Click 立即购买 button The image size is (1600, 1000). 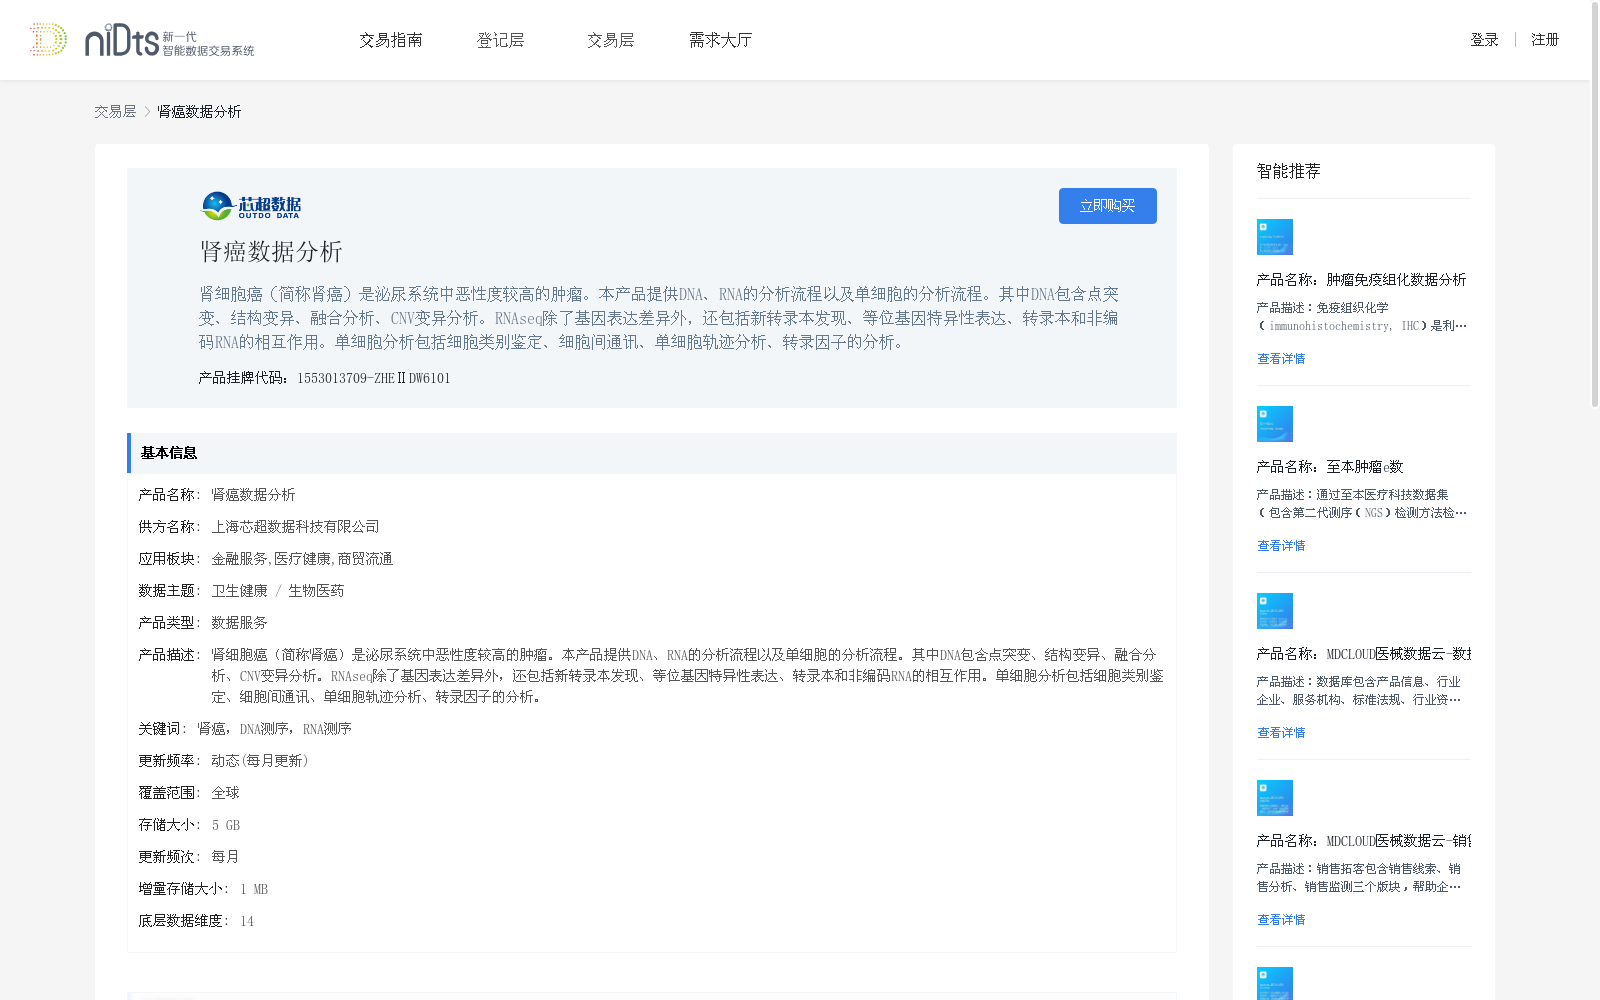point(1108,206)
